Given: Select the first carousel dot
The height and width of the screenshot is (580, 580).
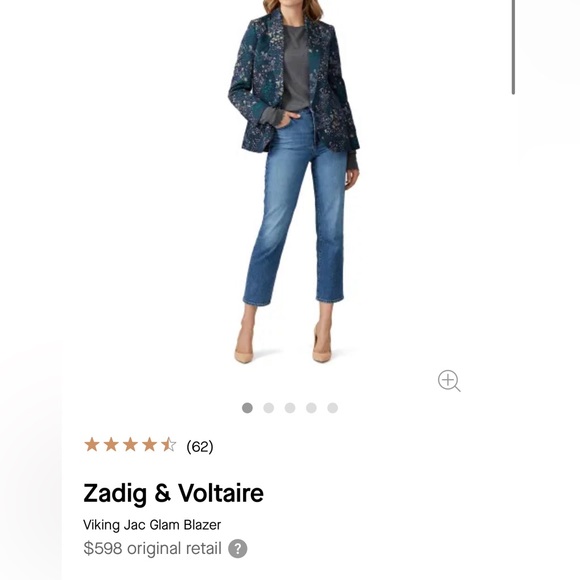Looking at the screenshot, I should coord(247,408).
